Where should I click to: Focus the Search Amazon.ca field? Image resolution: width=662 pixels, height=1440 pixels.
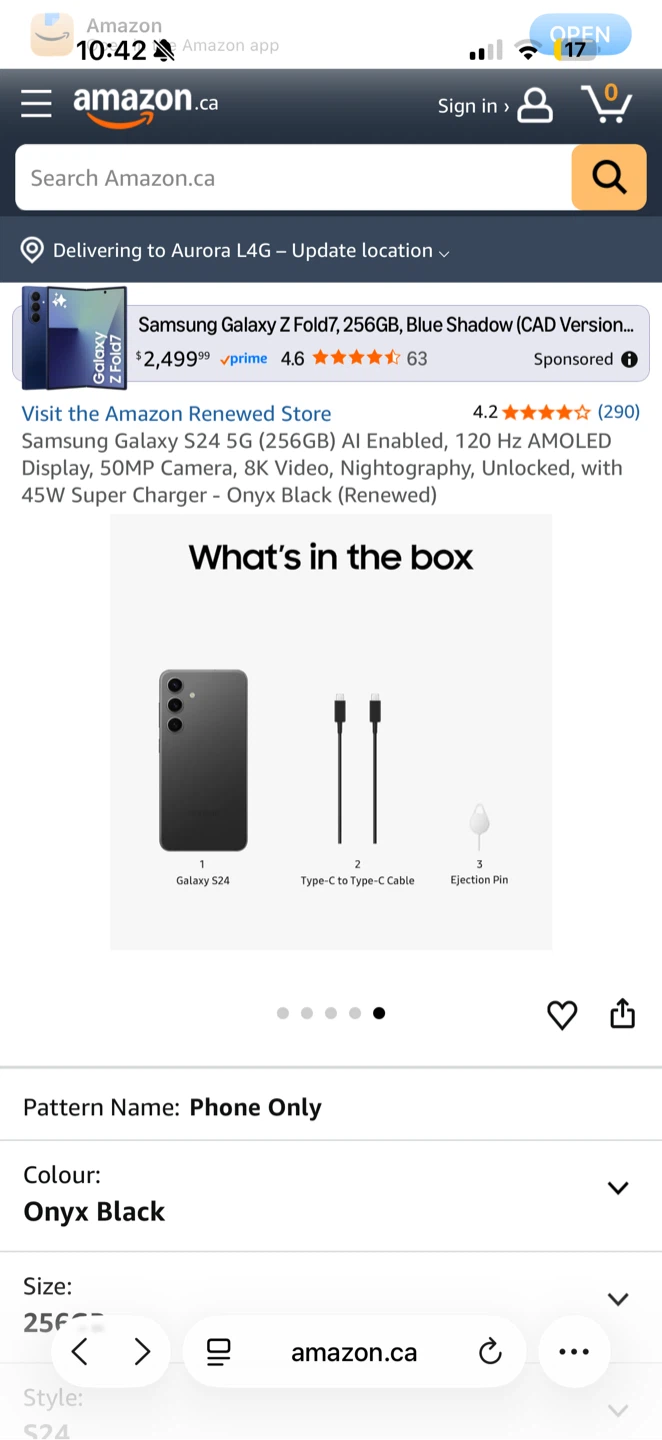(x=293, y=178)
